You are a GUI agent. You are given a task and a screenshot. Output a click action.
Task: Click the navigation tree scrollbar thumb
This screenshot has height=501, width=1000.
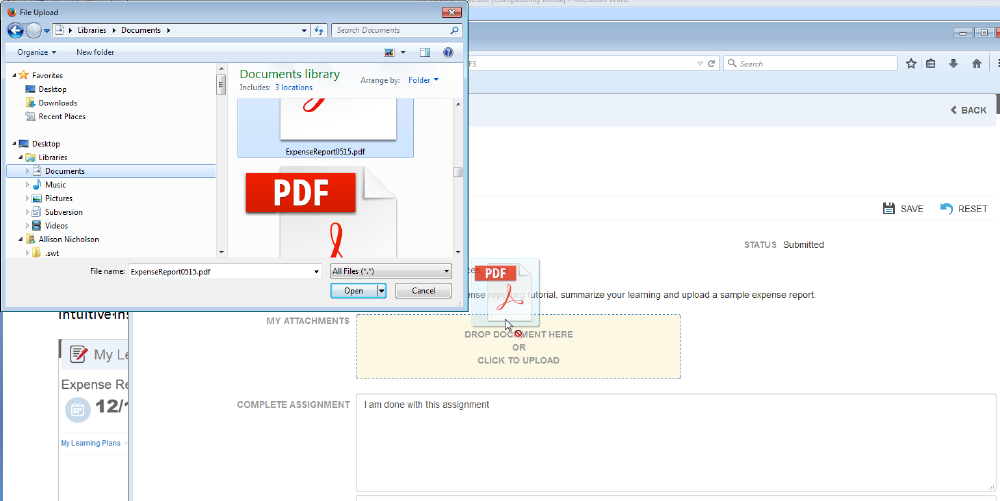tap(221, 84)
